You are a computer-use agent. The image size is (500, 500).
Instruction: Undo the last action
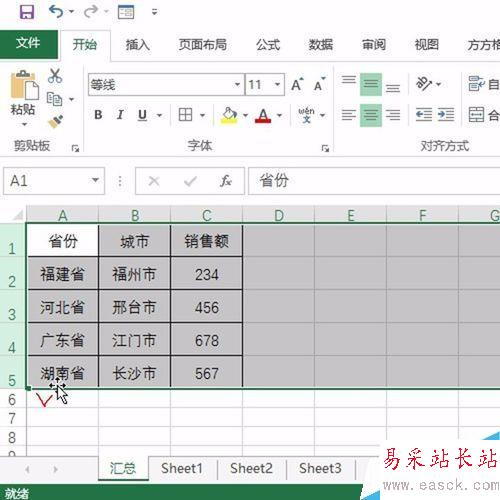(x=56, y=12)
